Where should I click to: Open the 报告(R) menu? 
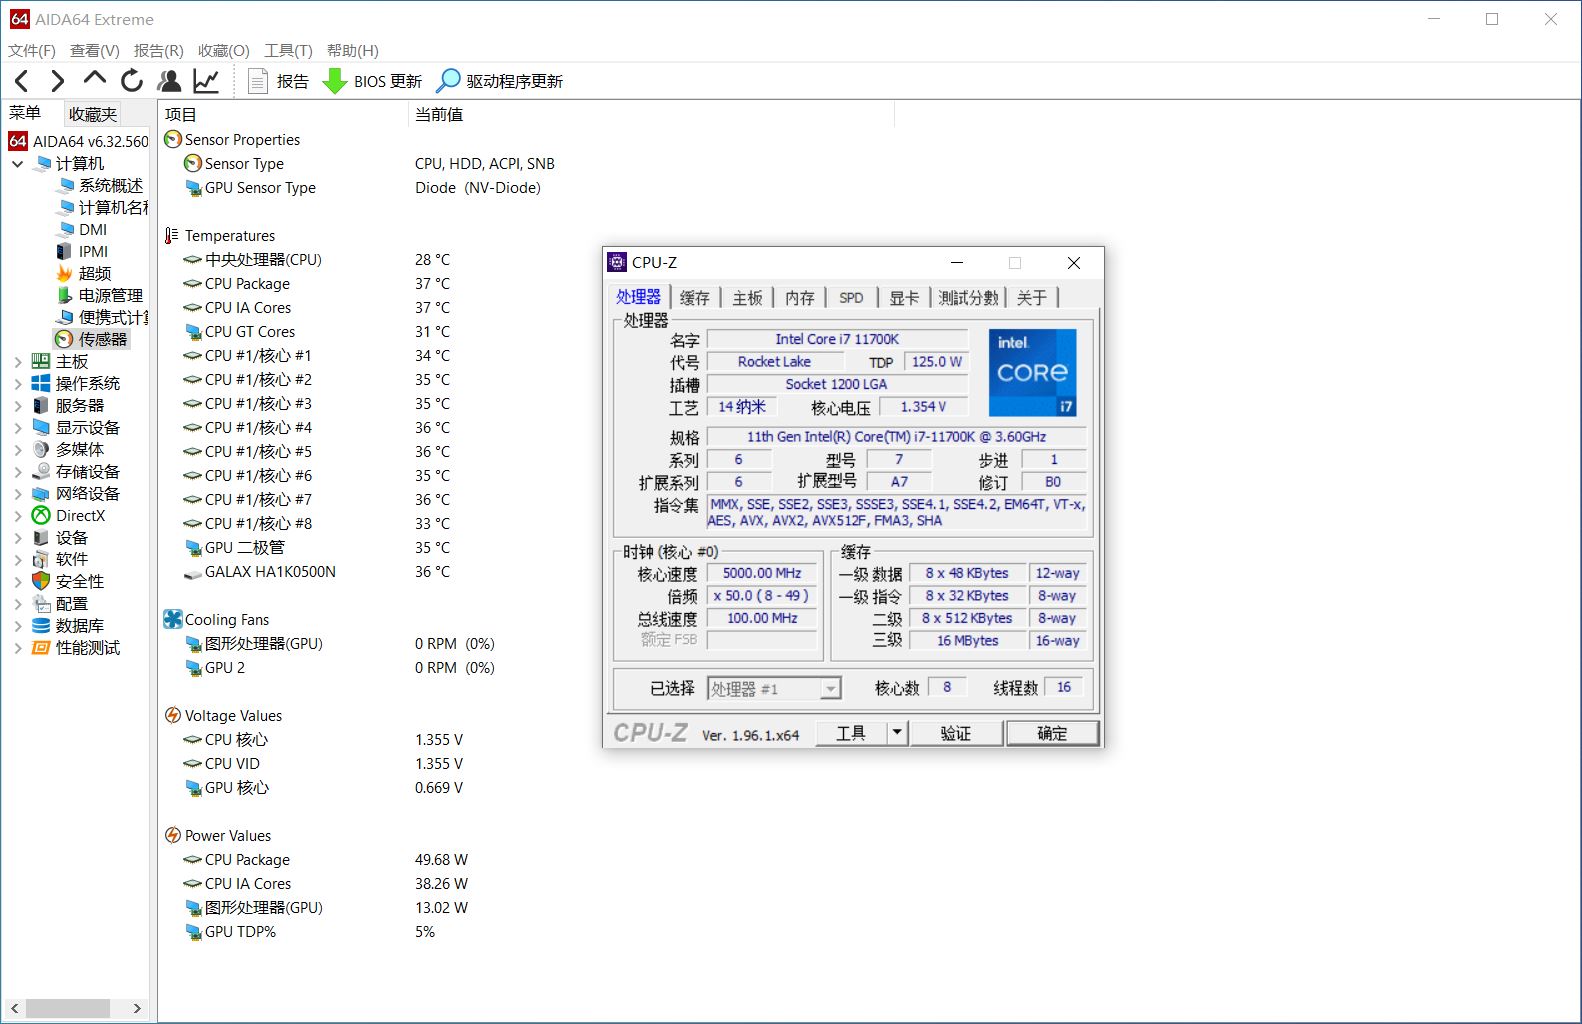(x=159, y=51)
